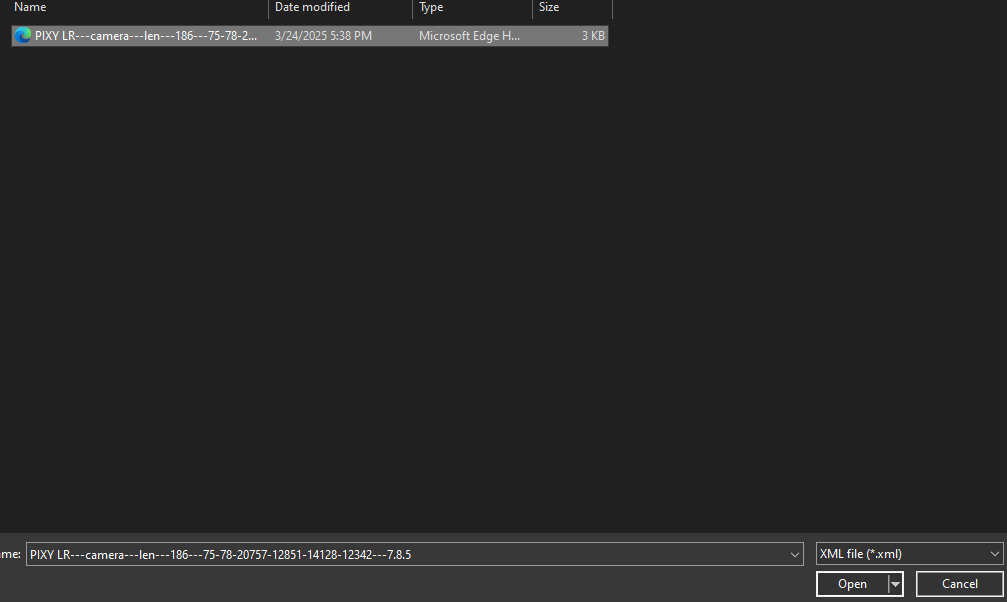The width and height of the screenshot is (1007, 602).
Task: Open the XML file type filter dropdown
Action: coord(908,554)
